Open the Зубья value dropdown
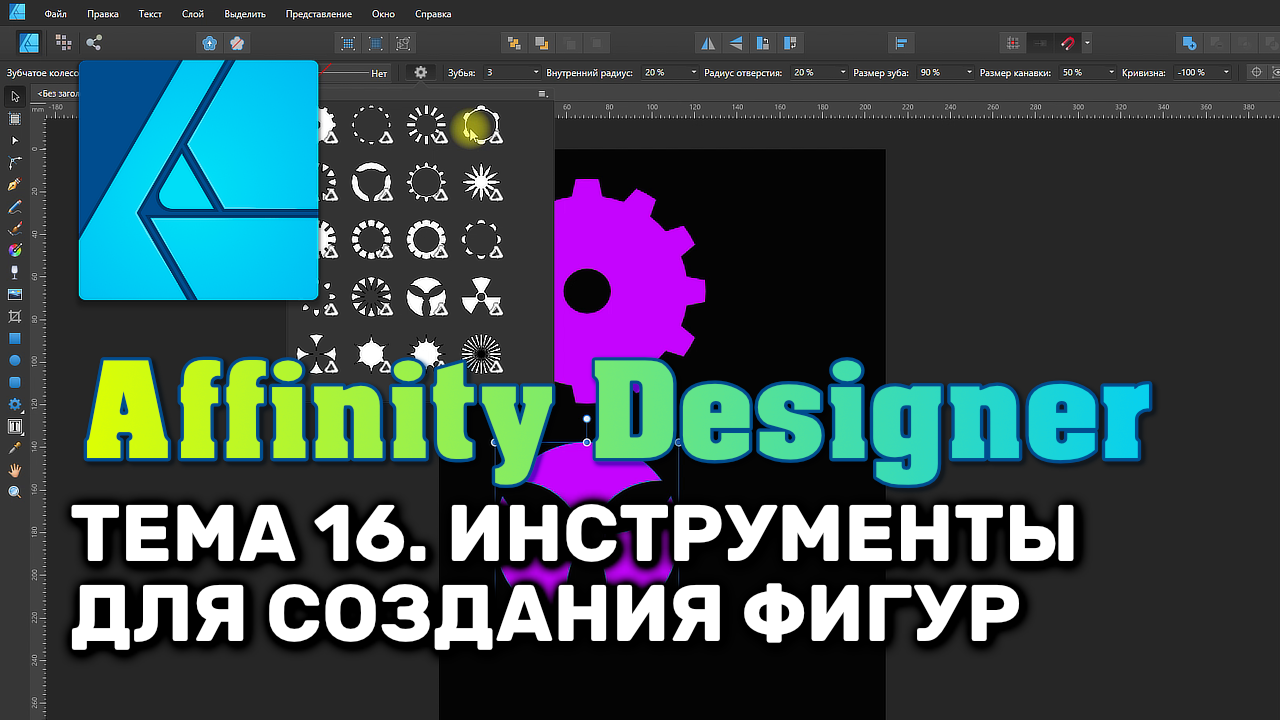This screenshot has width=1280, height=720. (x=535, y=73)
